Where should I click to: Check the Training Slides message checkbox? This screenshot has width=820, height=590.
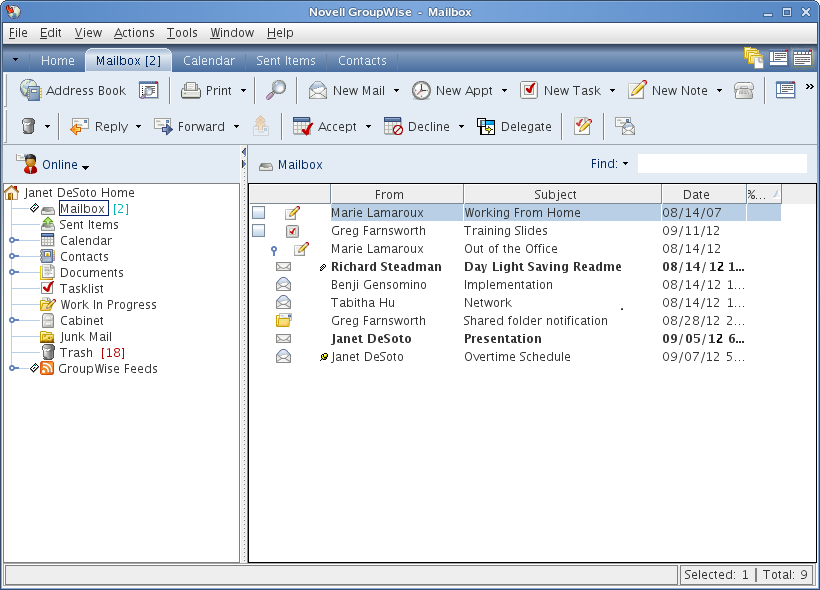pos(259,230)
